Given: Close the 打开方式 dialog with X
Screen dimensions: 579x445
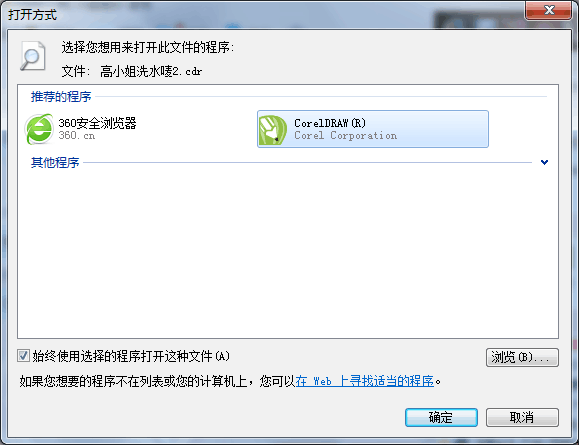Looking at the screenshot, I should 548,10.
